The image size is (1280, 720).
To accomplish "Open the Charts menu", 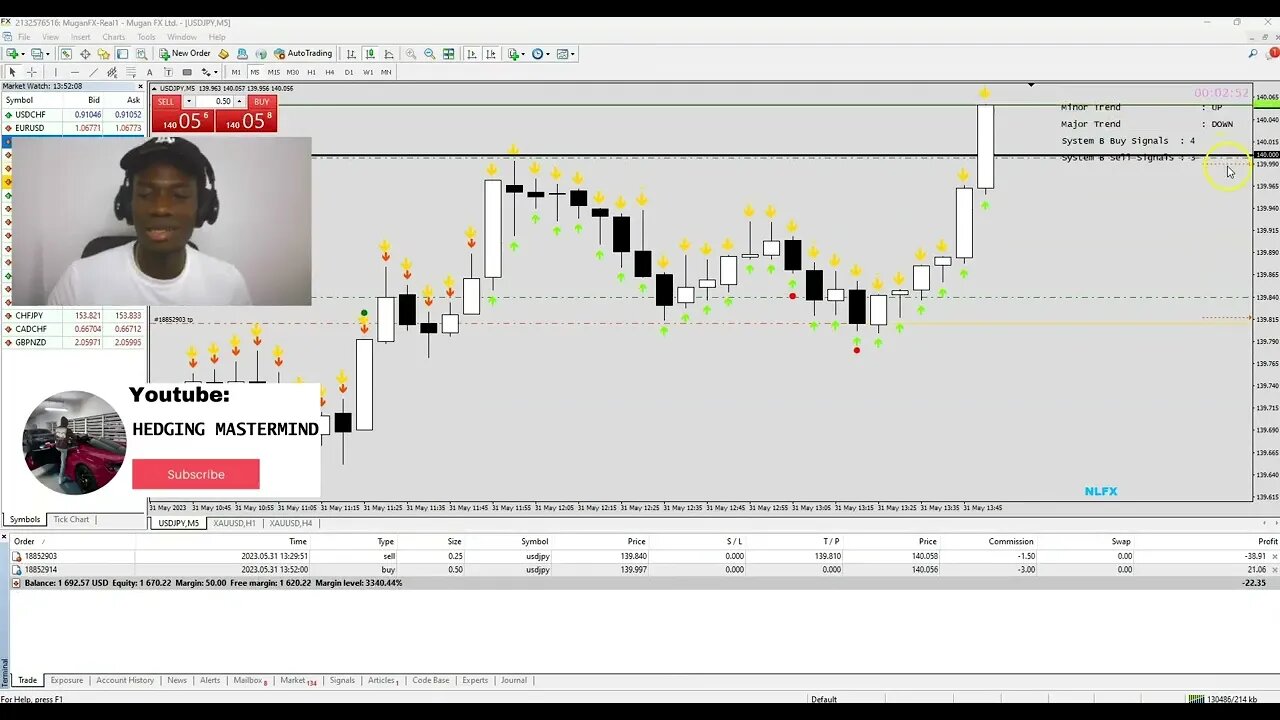I will click(x=113, y=37).
